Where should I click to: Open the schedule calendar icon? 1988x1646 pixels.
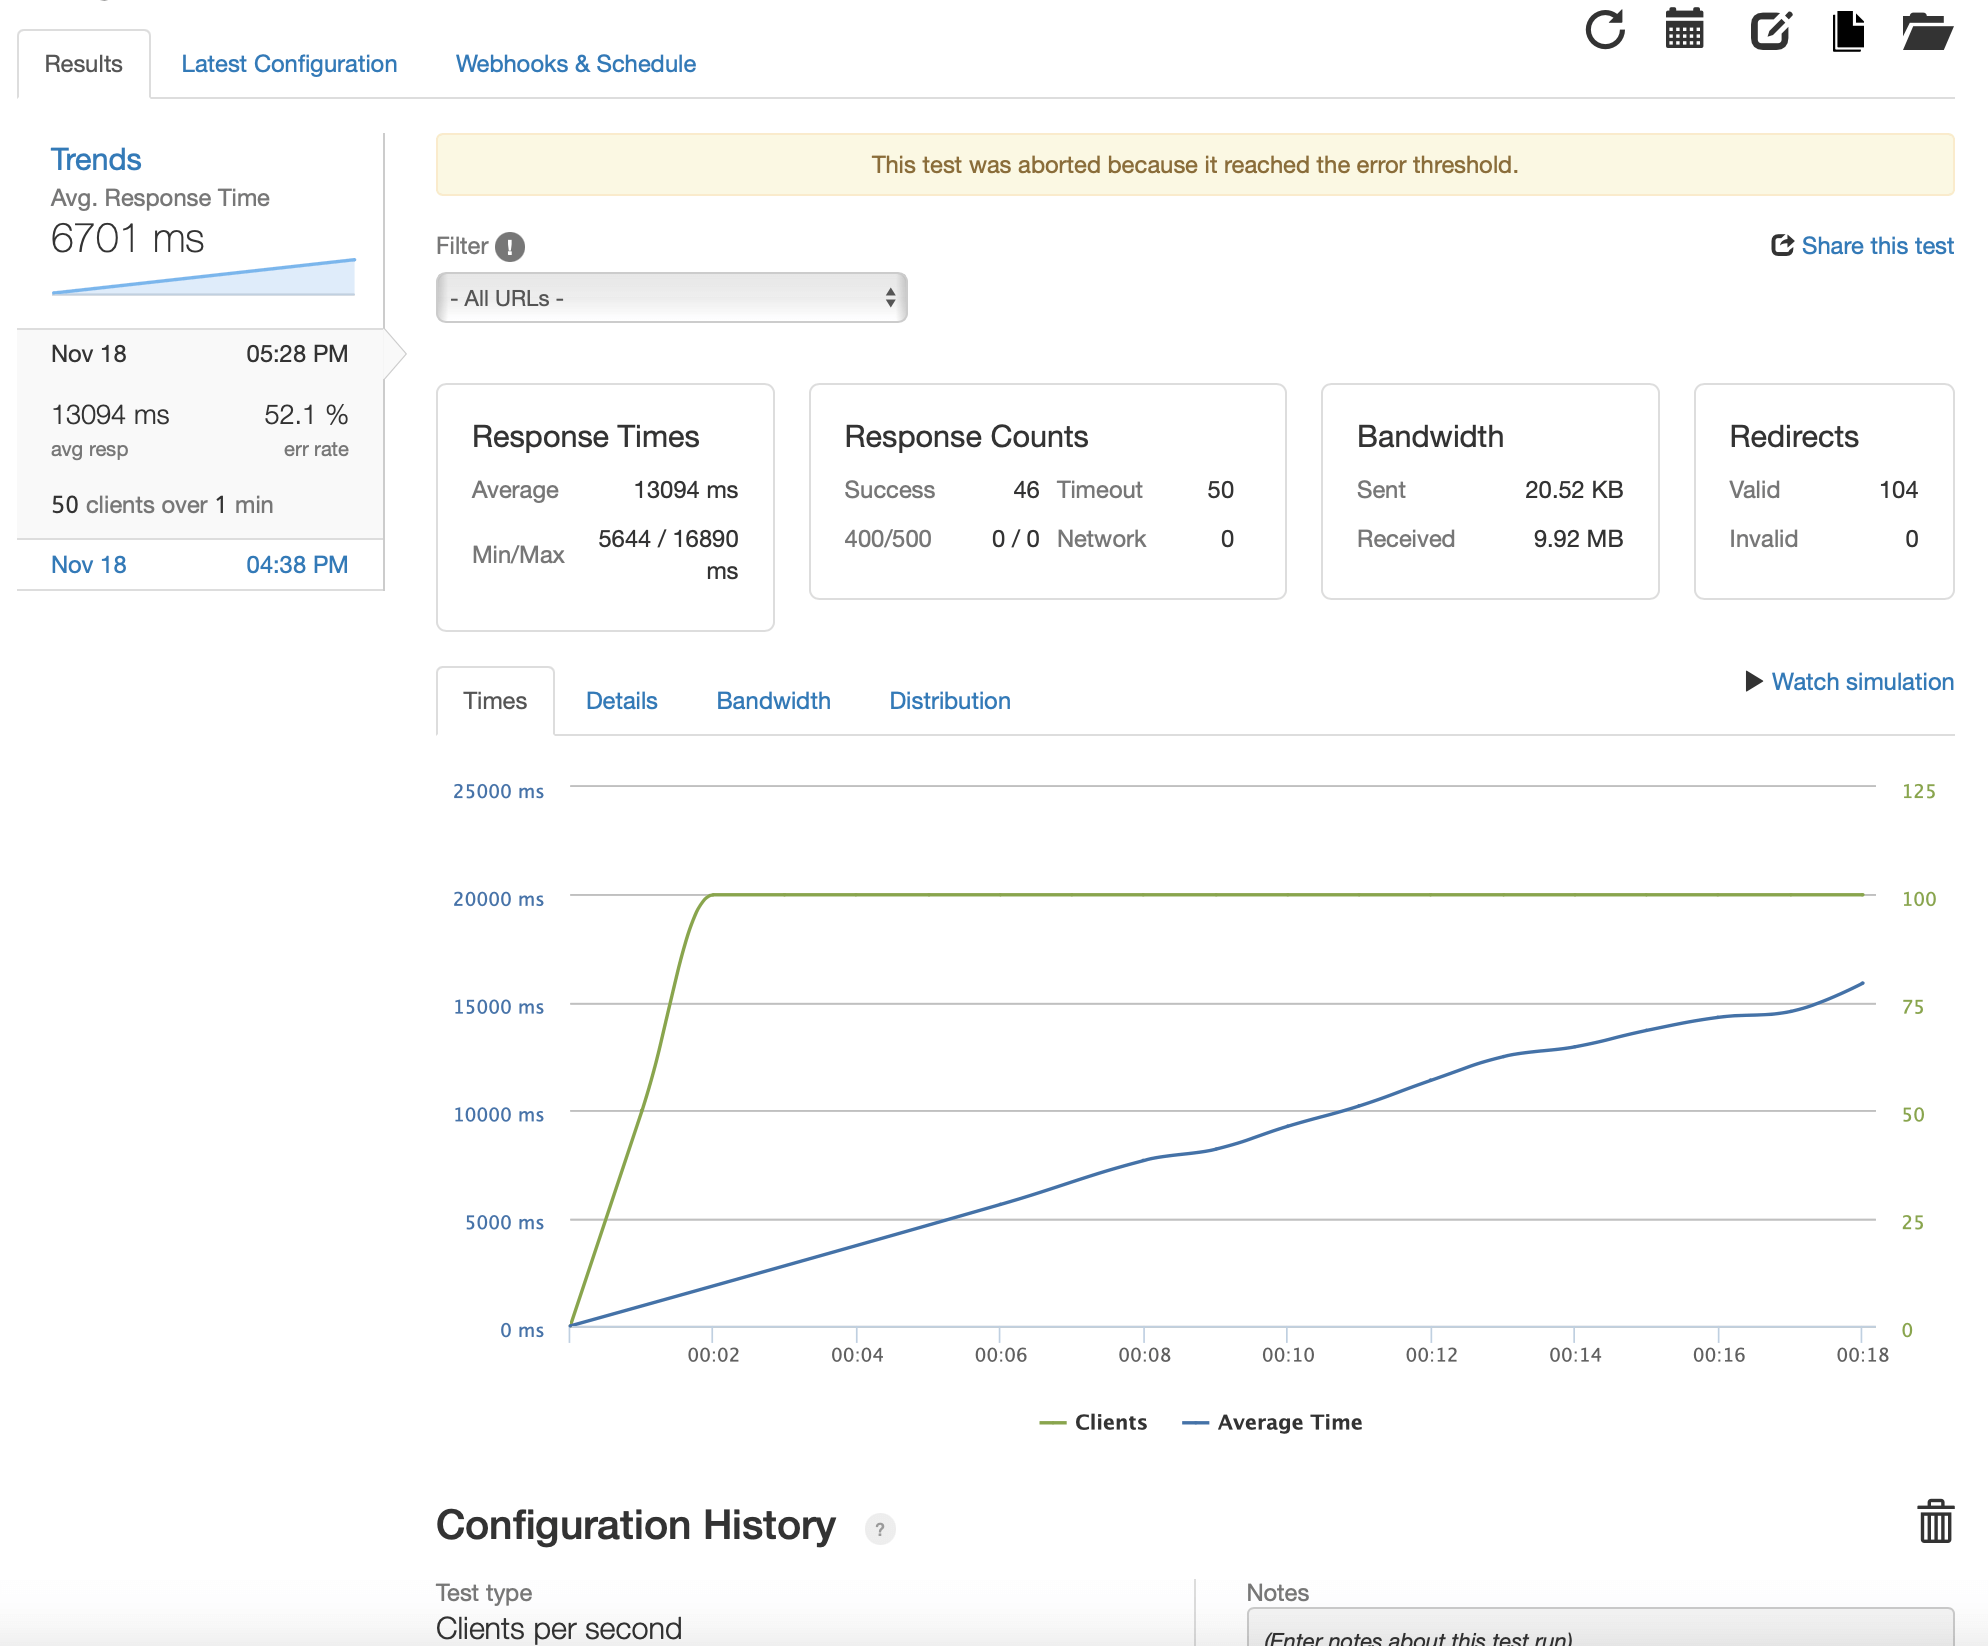(x=1685, y=30)
